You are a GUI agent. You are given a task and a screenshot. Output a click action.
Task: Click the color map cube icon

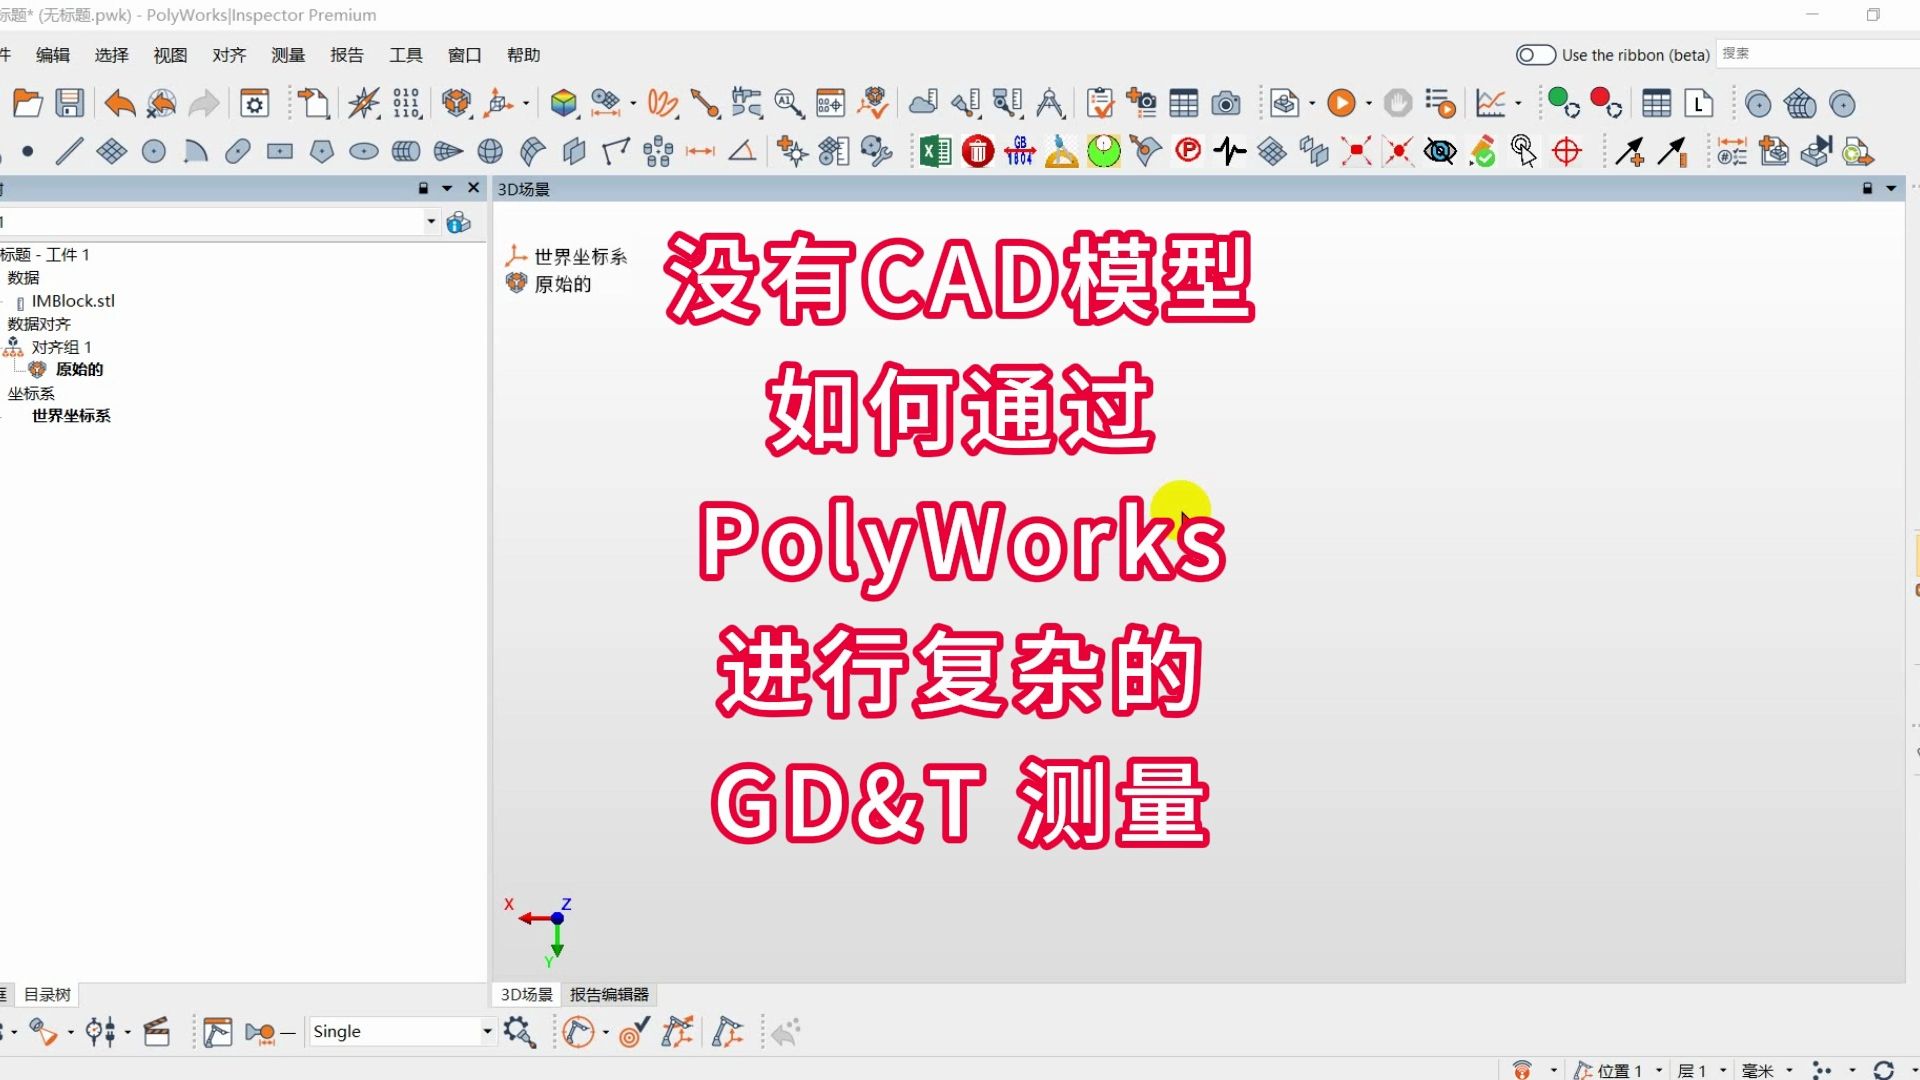point(563,103)
